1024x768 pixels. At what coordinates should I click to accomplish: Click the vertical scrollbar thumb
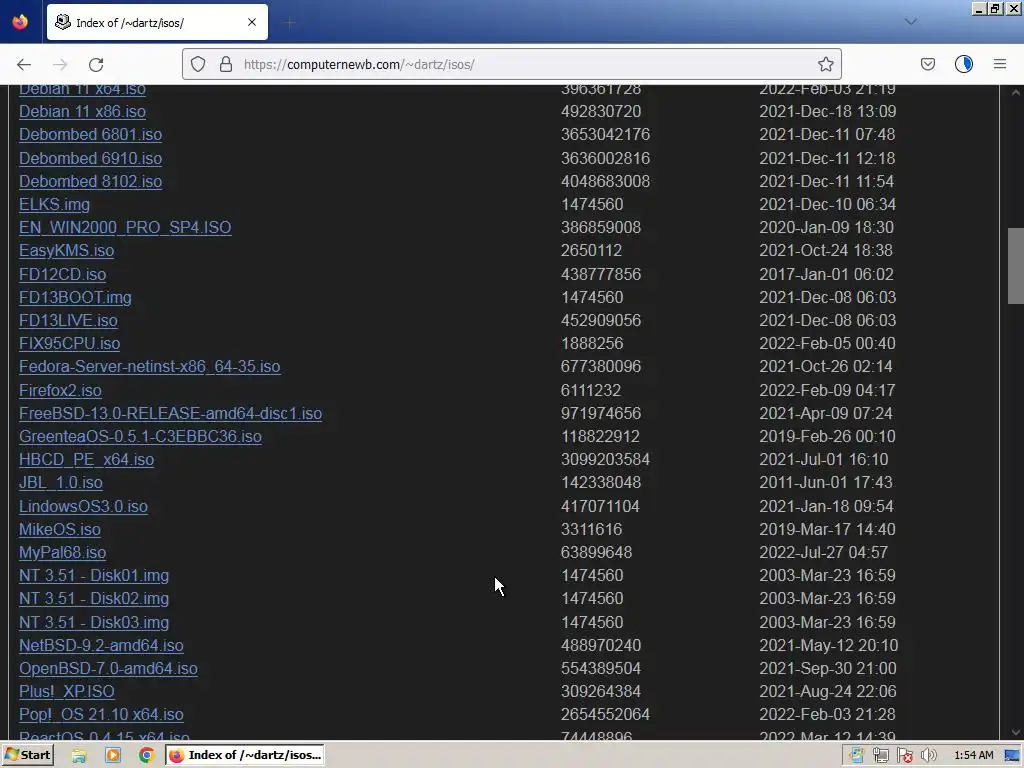click(1016, 266)
